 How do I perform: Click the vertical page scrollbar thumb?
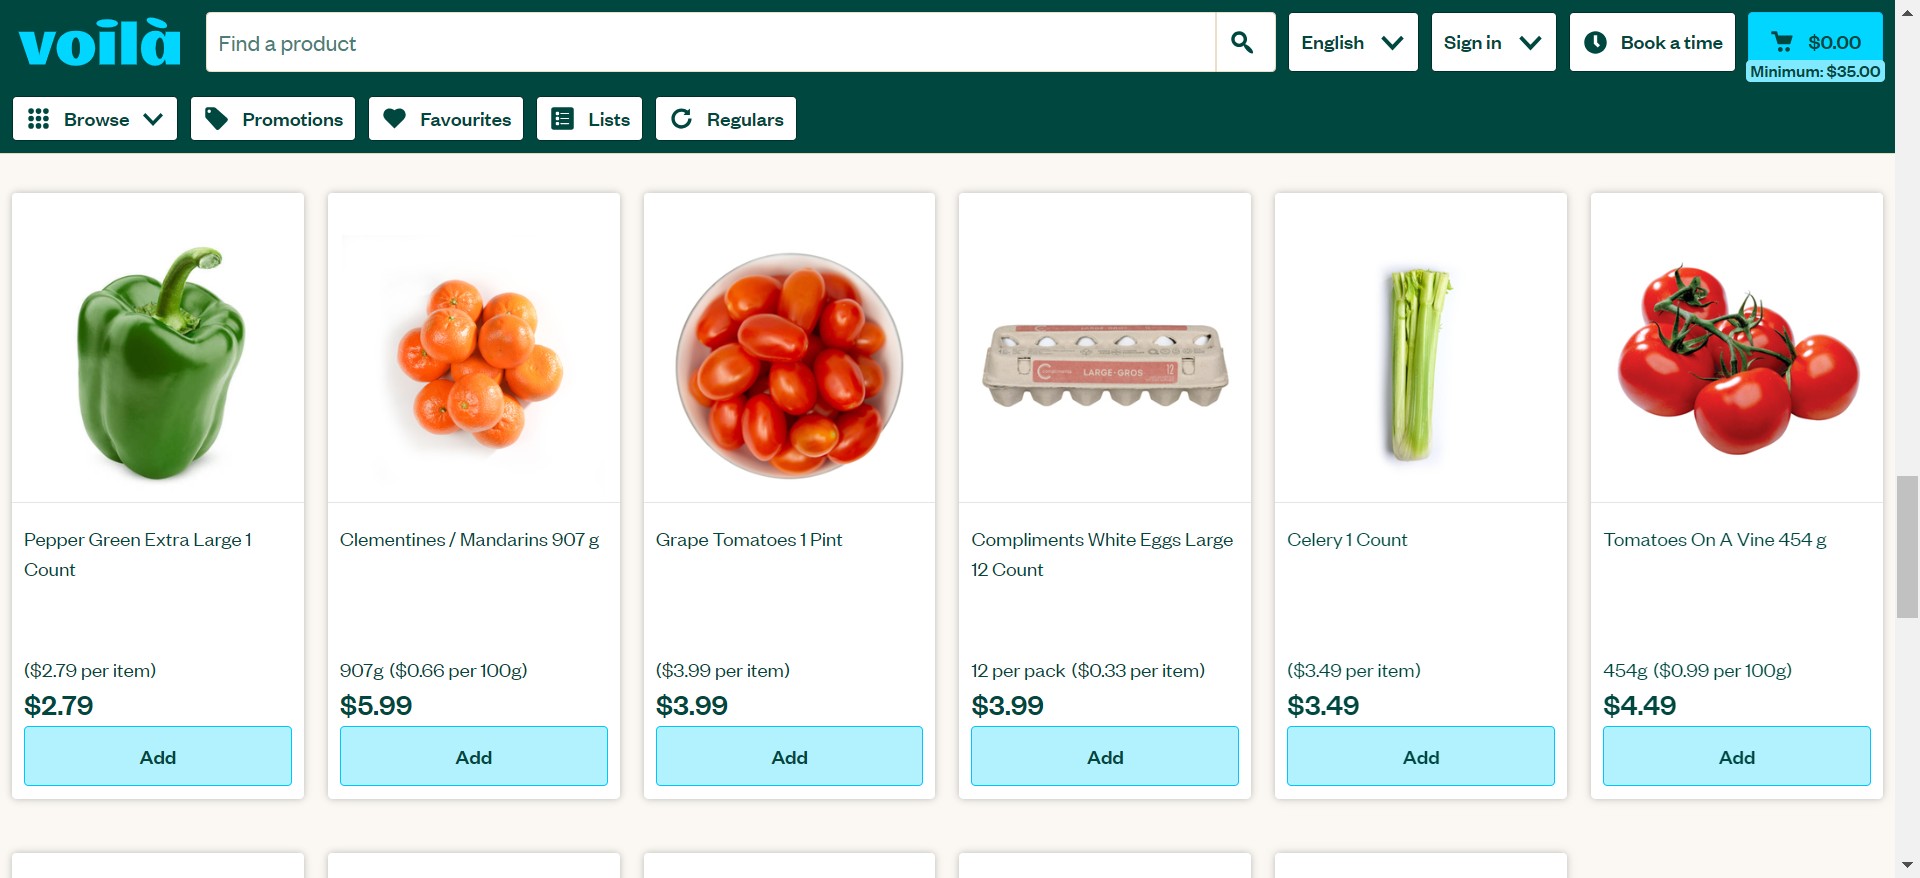pos(1907,547)
